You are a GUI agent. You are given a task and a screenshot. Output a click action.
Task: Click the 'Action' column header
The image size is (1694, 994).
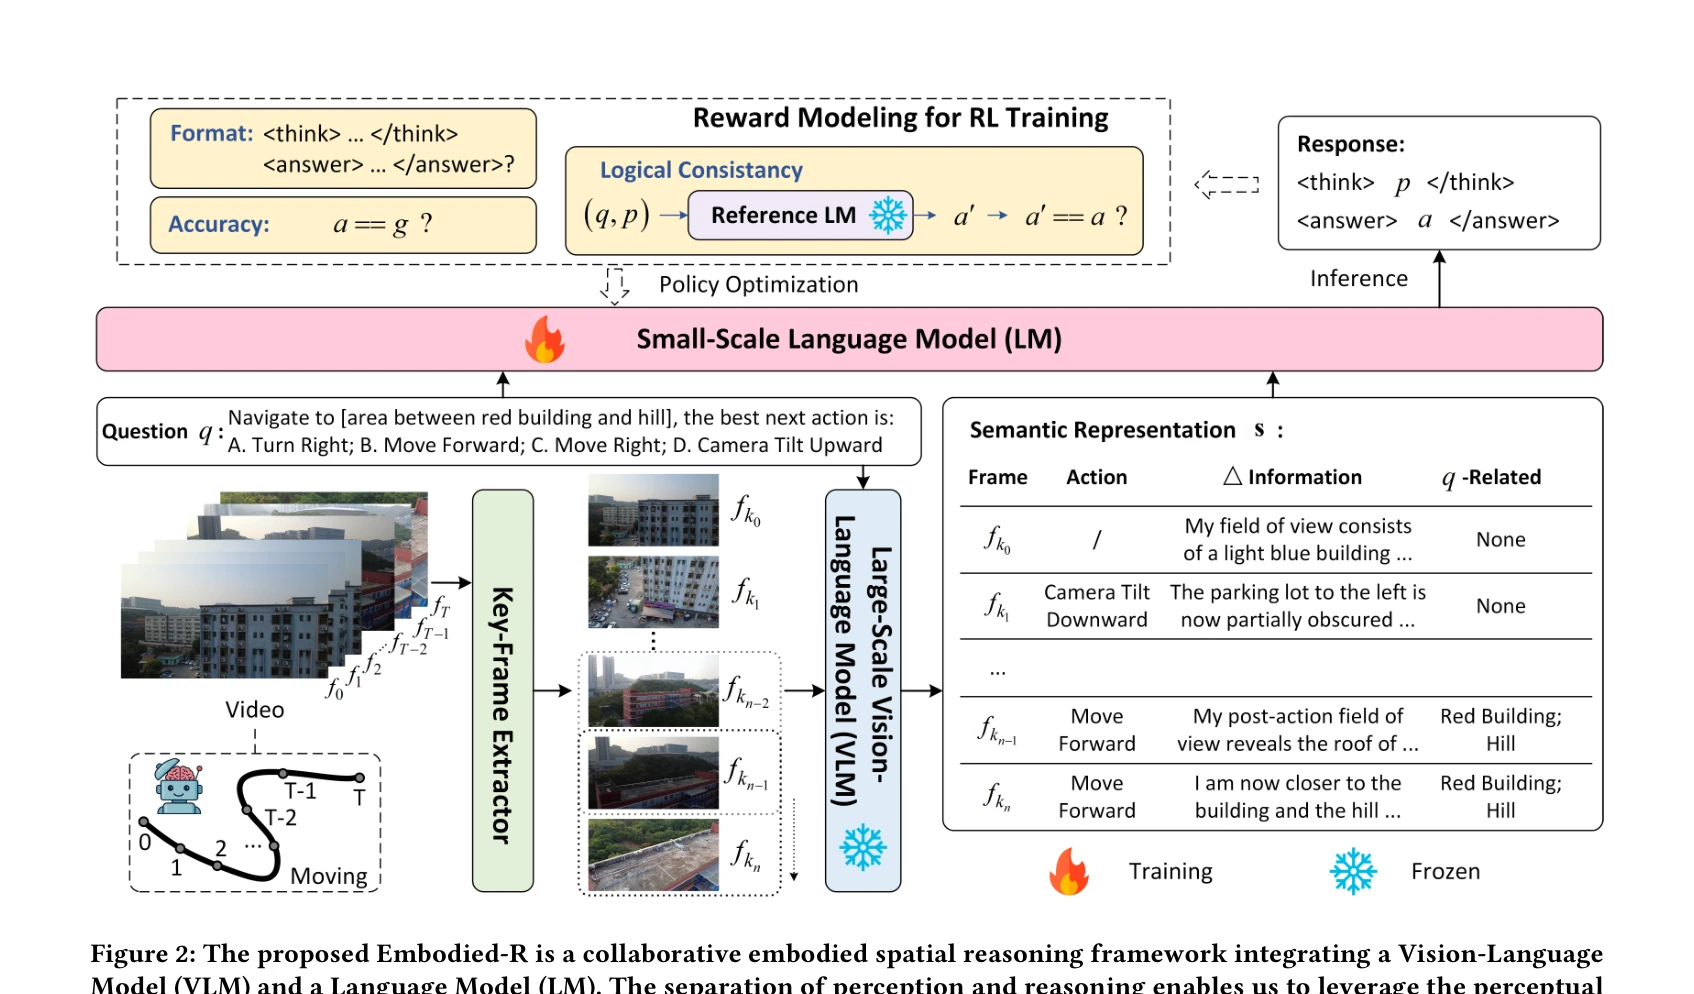pos(1096,477)
